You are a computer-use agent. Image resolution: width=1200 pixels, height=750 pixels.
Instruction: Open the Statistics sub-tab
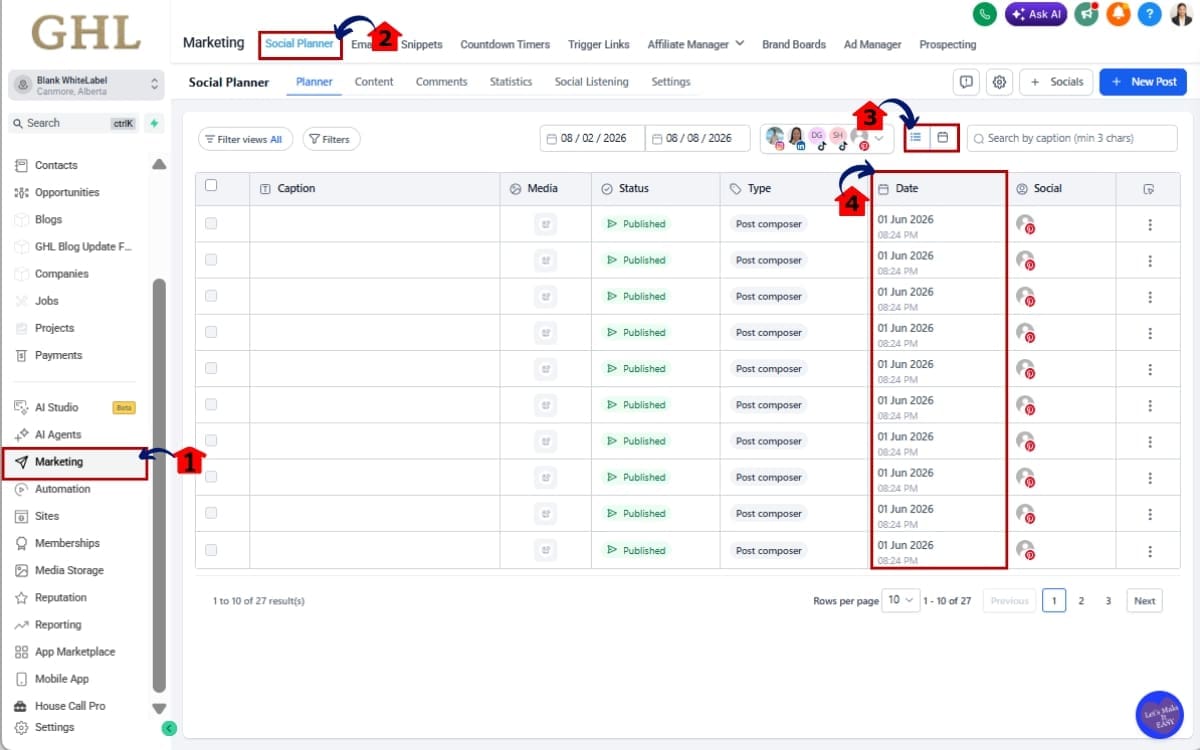pos(511,82)
